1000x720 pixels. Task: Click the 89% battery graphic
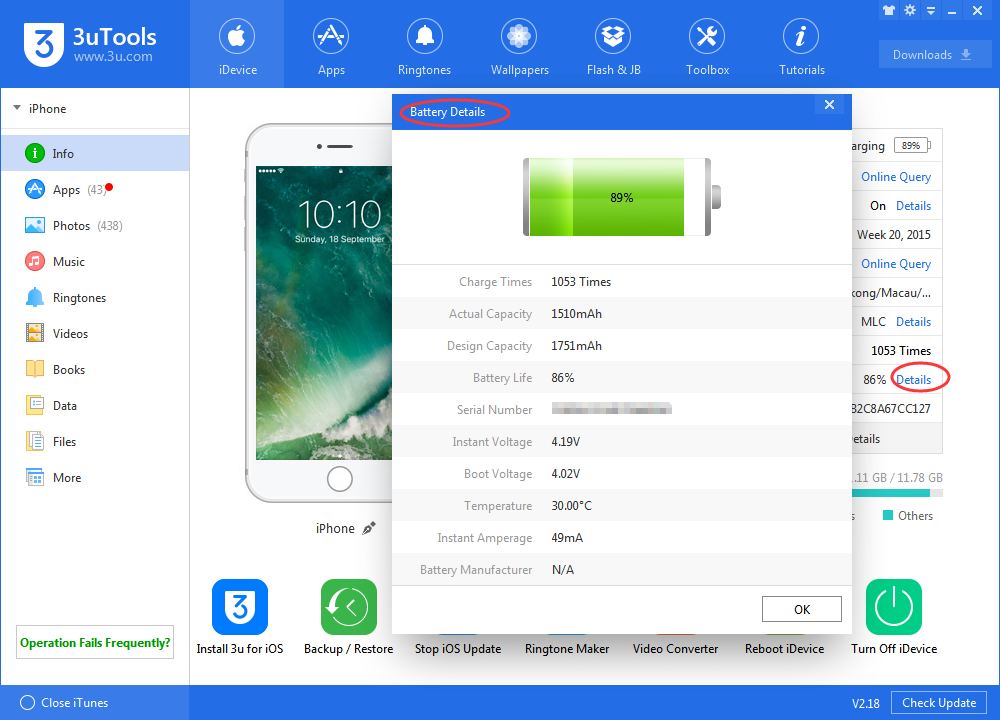(622, 197)
